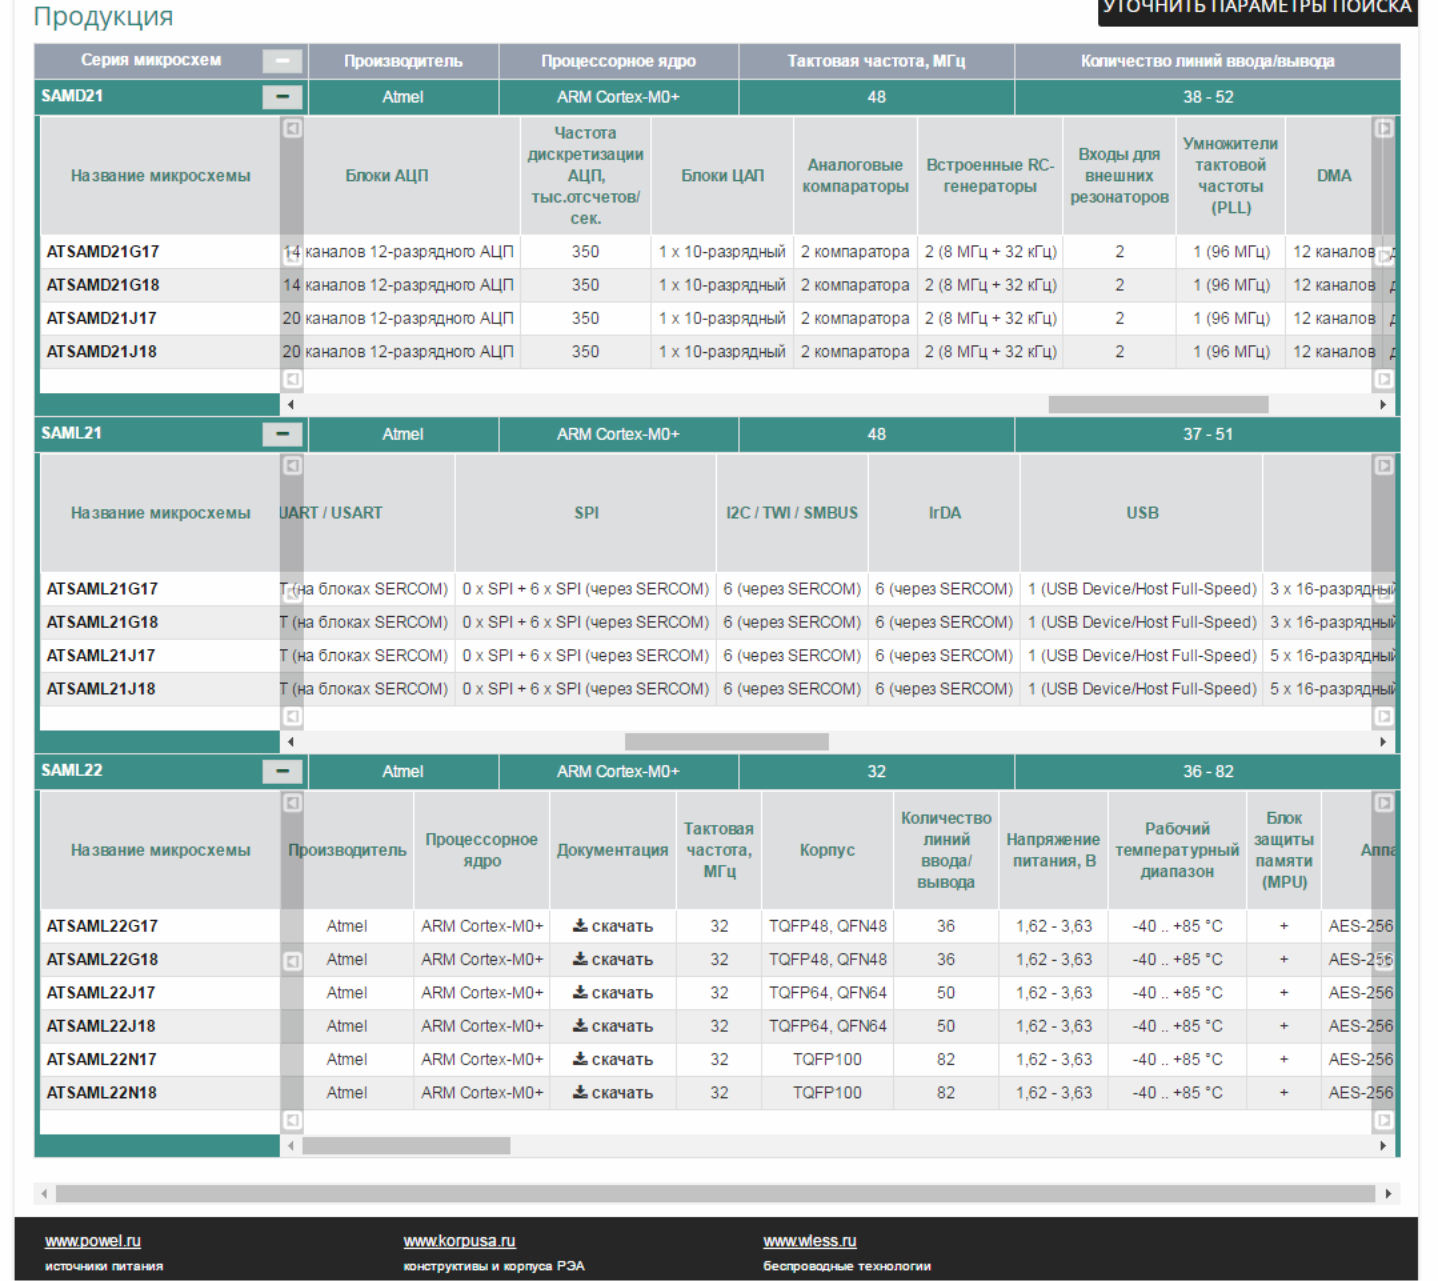Click the 'Количество линий ввода/вывода' main header
The height and width of the screenshot is (1281, 1438).
pos(1207,61)
